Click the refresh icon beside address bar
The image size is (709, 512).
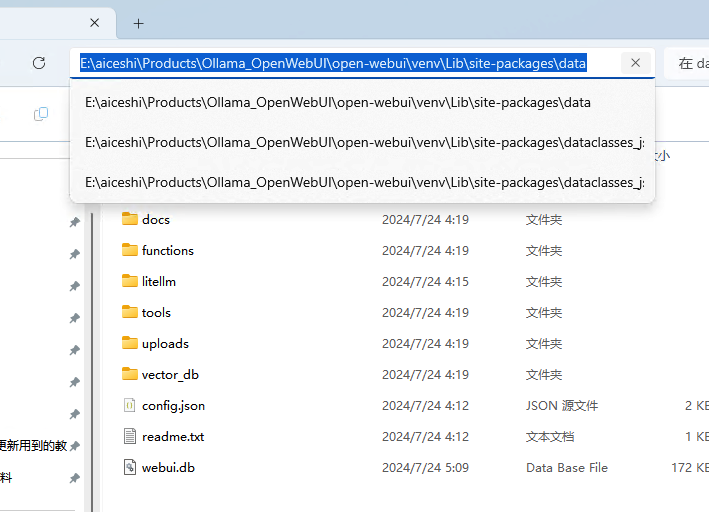point(39,63)
